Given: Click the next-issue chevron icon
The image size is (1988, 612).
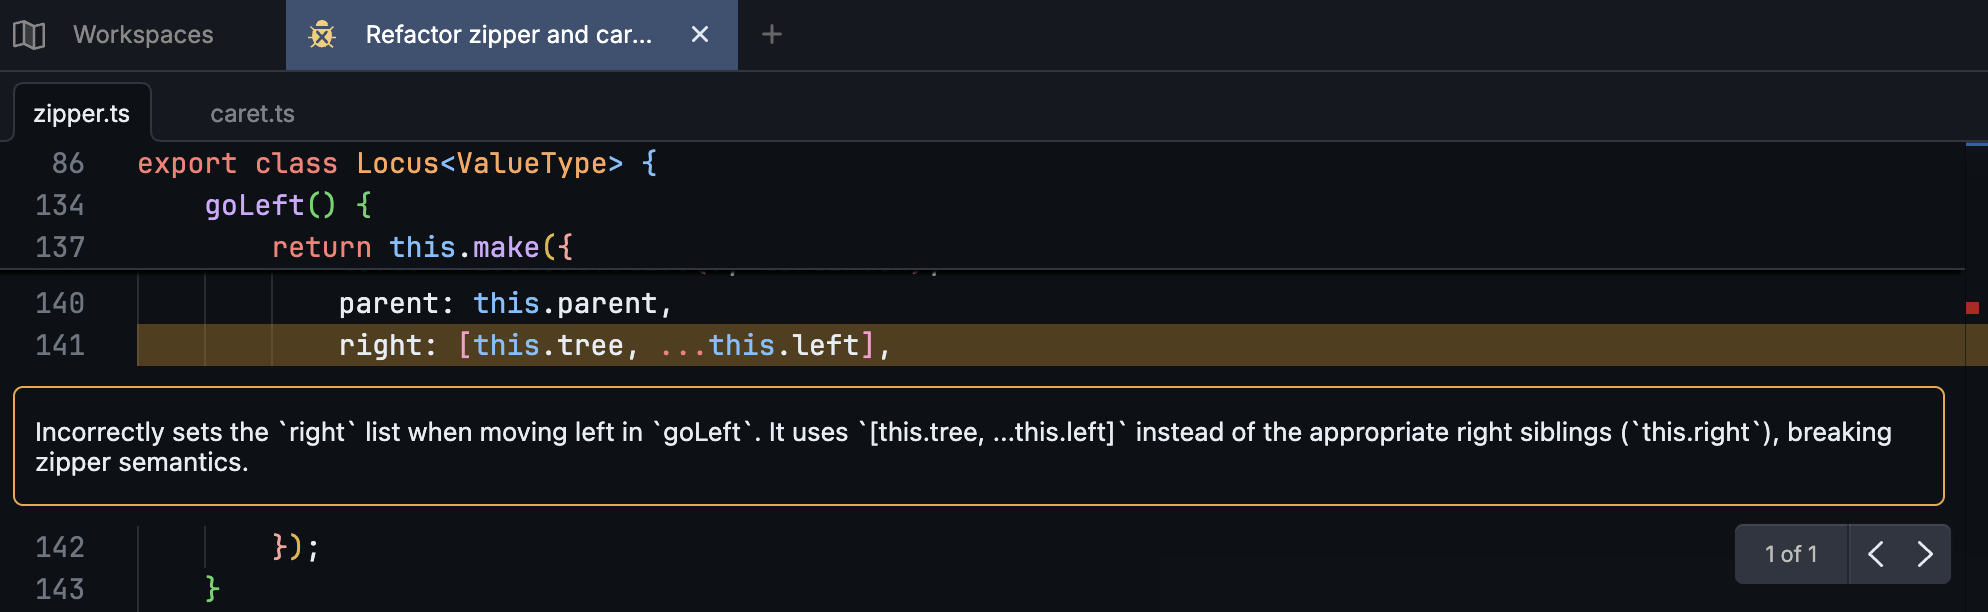Looking at the screenshot, I should [1923, 554].
